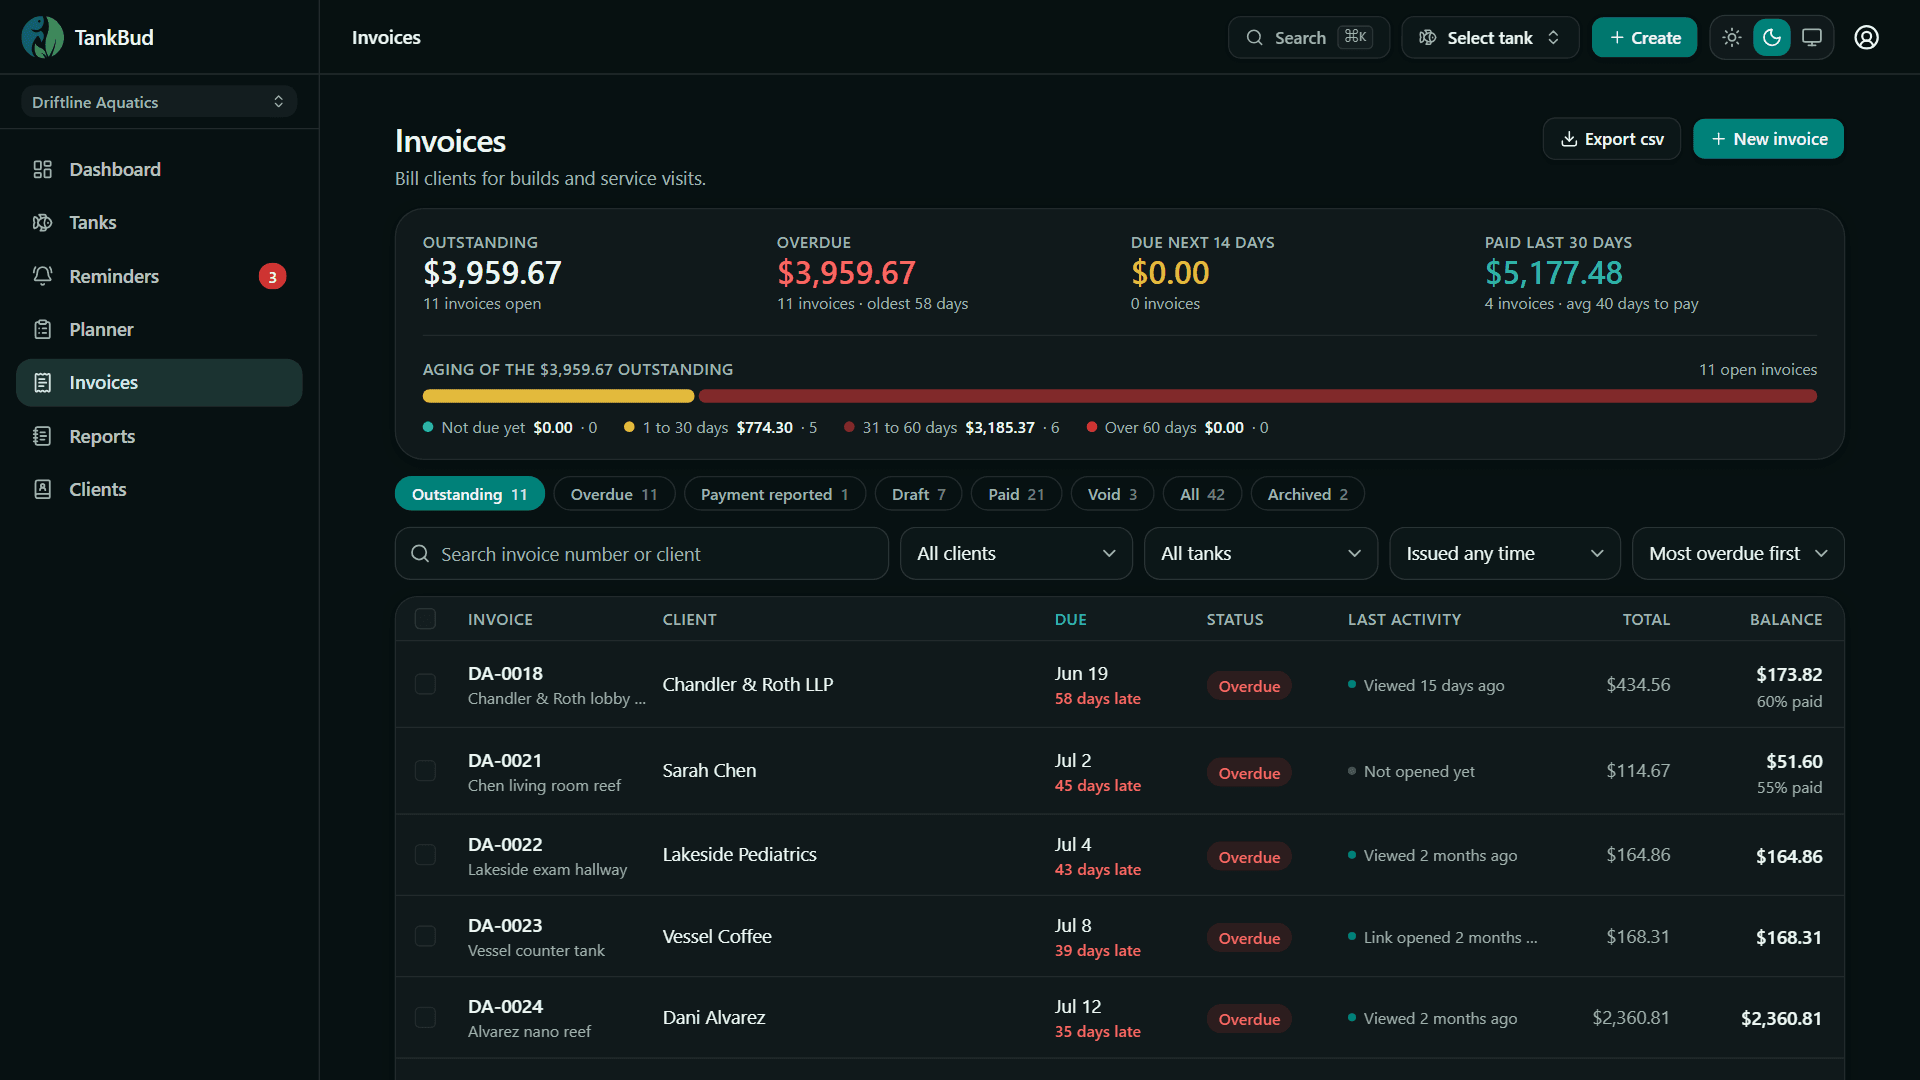This screenshot has width=1920, height=1080.
Task: Open the Tanks fish icon in sidebar
Action: (42, 222)
